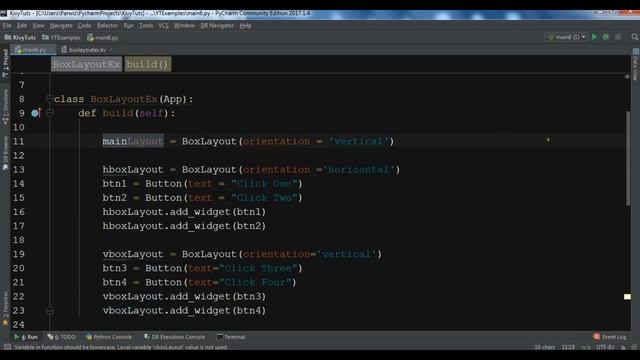Viewport: 640px width, 360px height.
Task: Click 'Click Three' string on line 20
Action: (x=258, y=268)
